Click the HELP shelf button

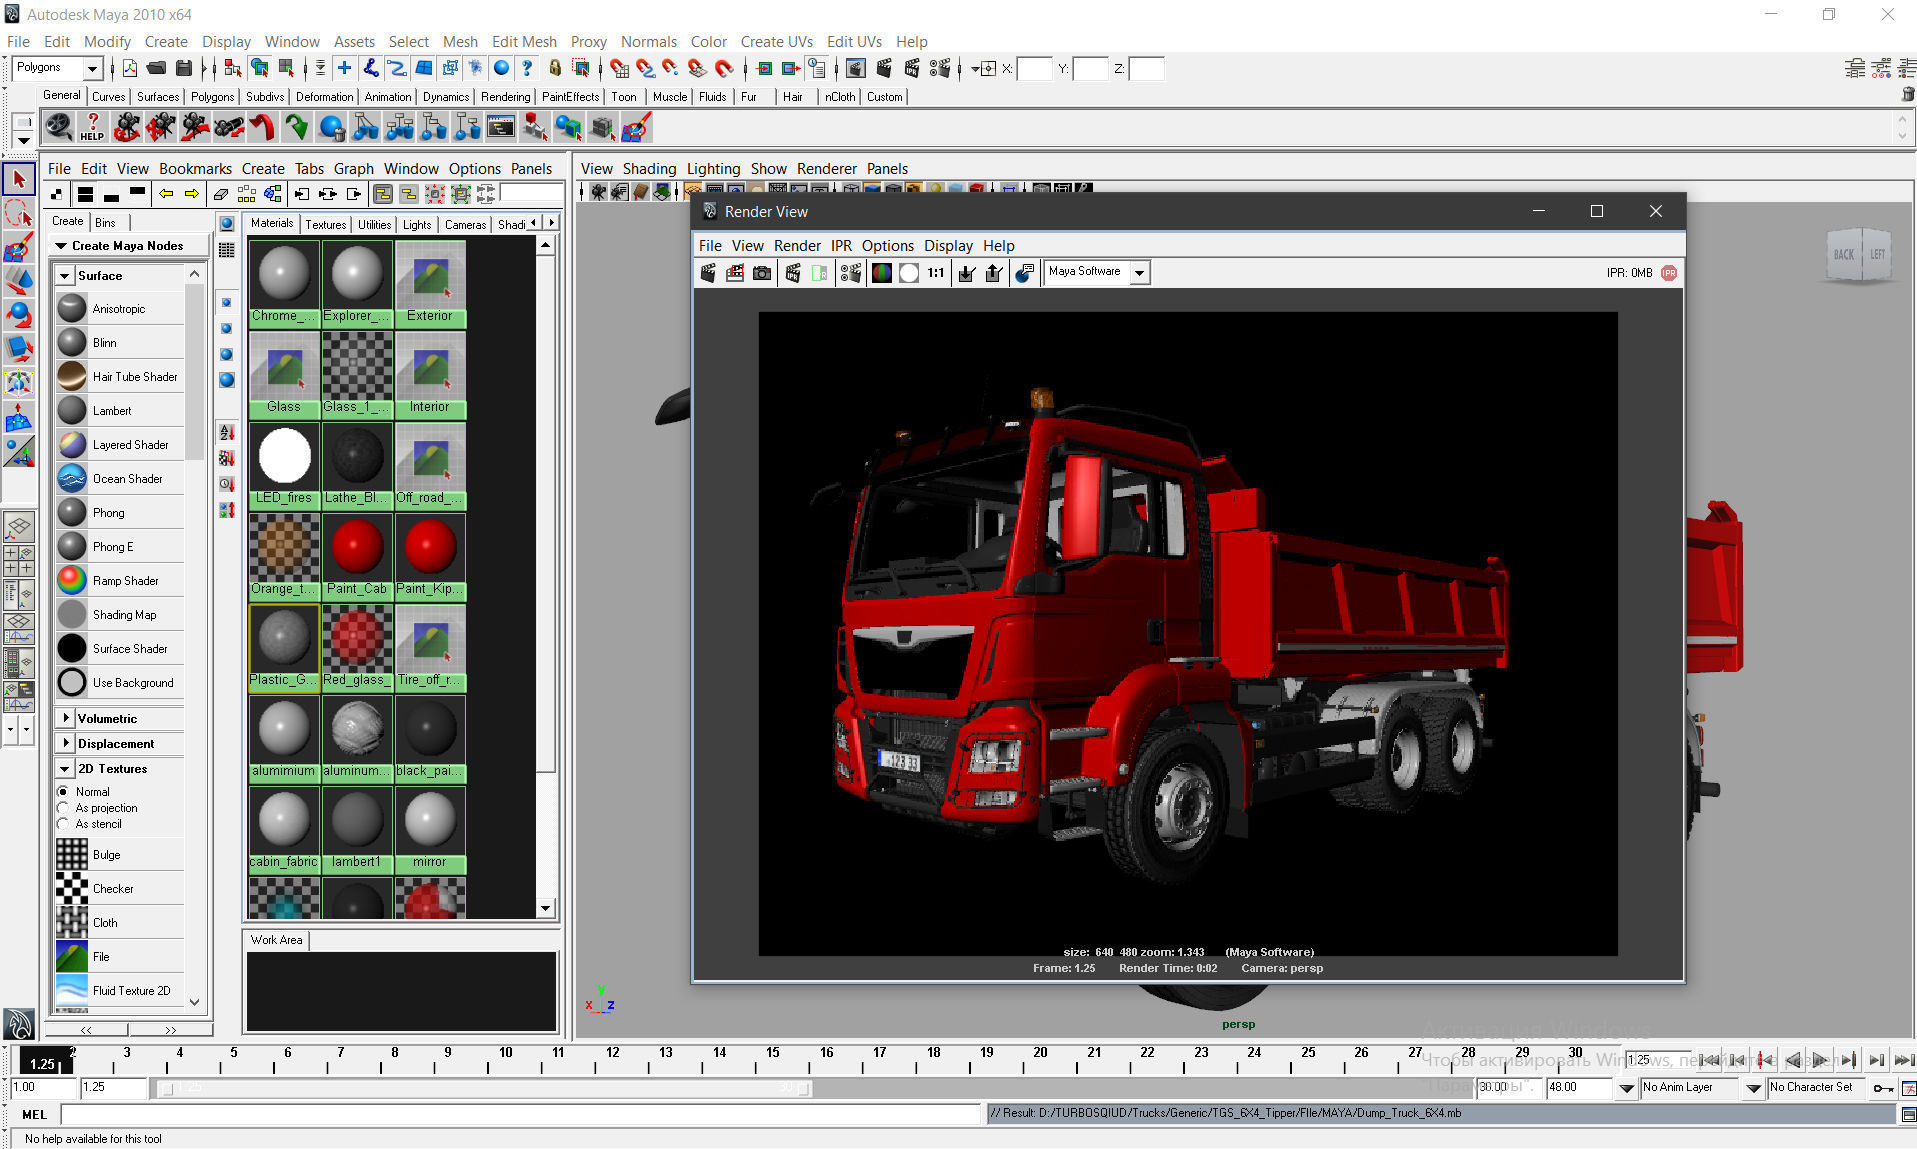tap(92, 127)
